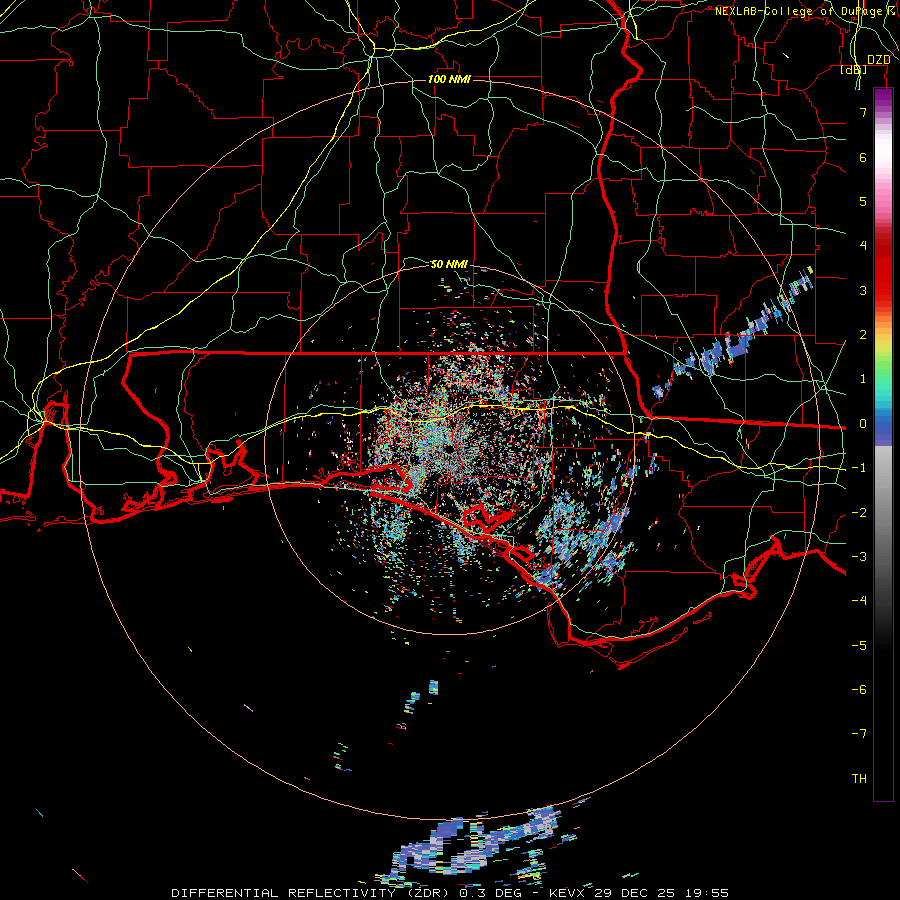The height and width of the screenshot is (900, 900).
Task: Click the 5 value on the scale
Action: (x=863, y=201)
